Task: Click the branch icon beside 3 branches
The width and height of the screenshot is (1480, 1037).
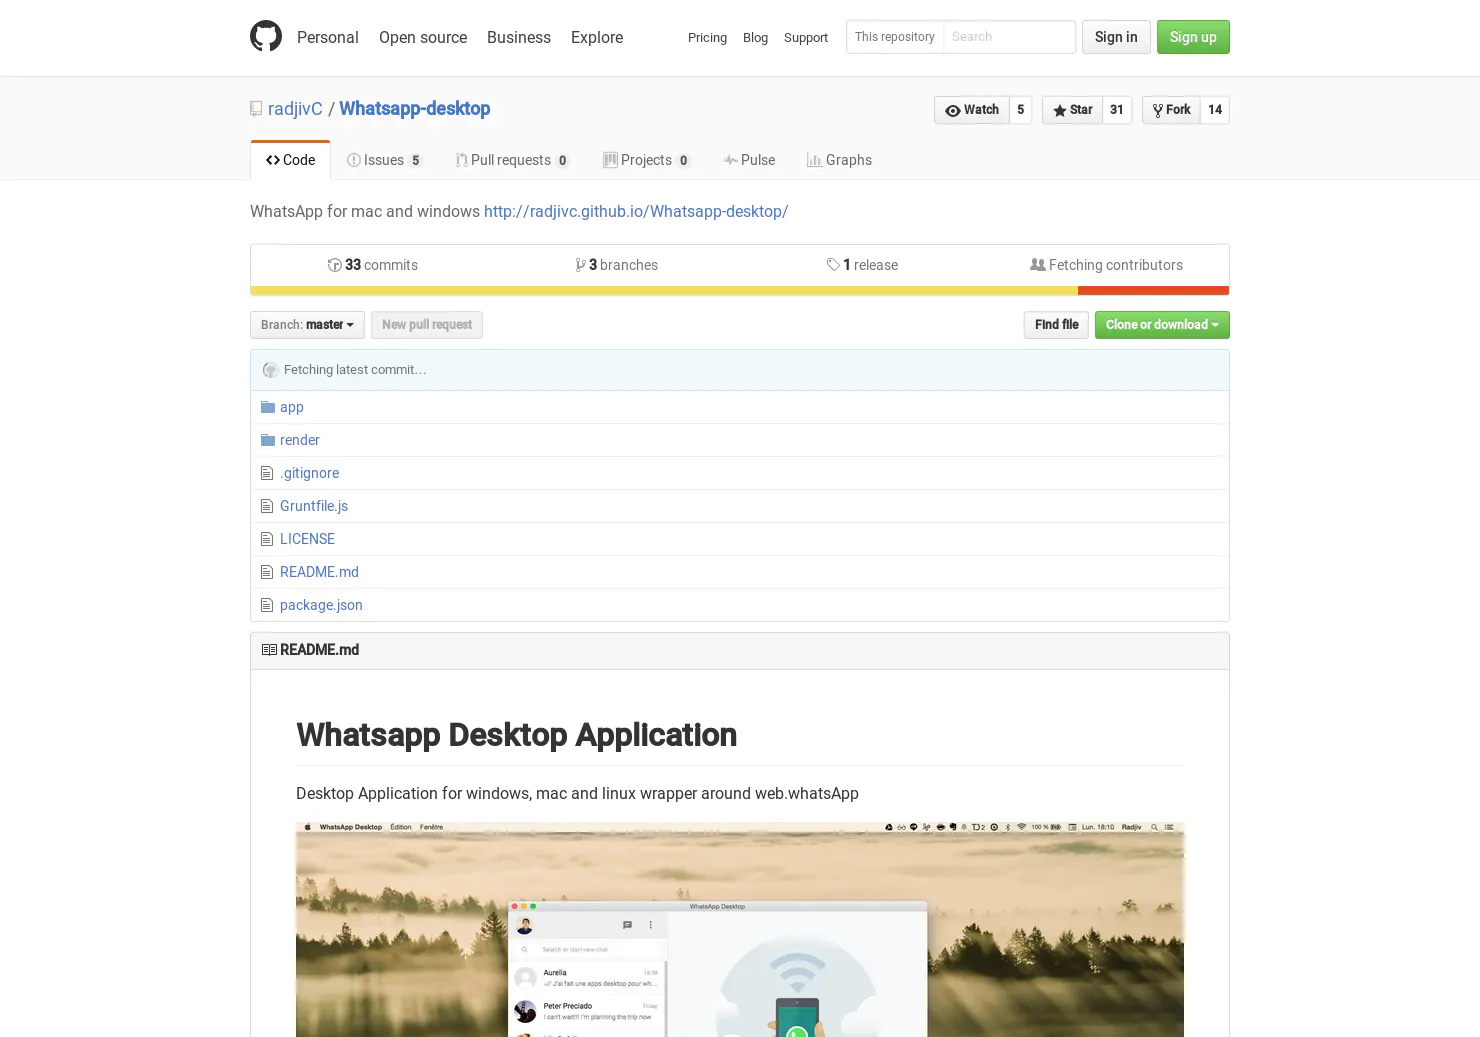Action: [580, 265]
